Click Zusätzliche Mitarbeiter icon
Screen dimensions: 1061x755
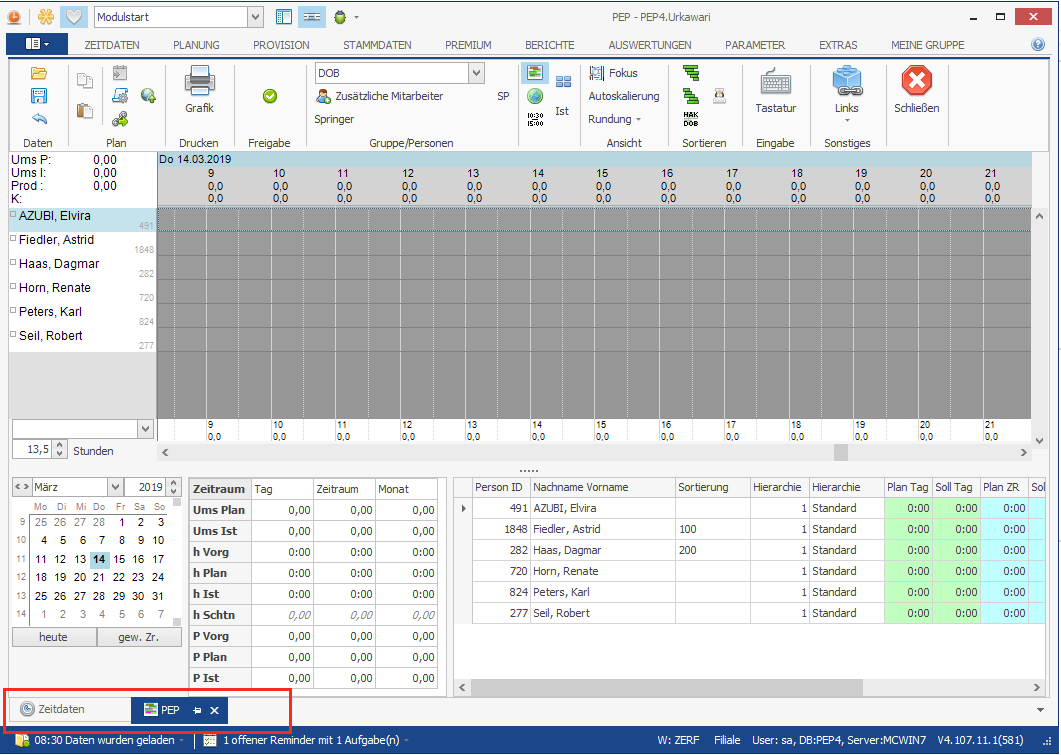pyautogui.click(x=324, y=96)
